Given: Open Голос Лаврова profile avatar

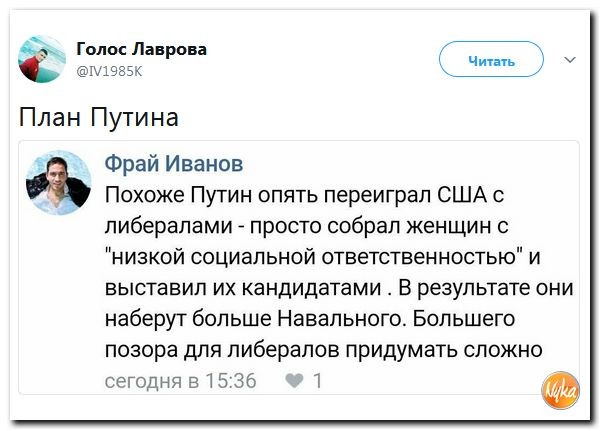Looking at the screenshot, I should tap(42, 60).
